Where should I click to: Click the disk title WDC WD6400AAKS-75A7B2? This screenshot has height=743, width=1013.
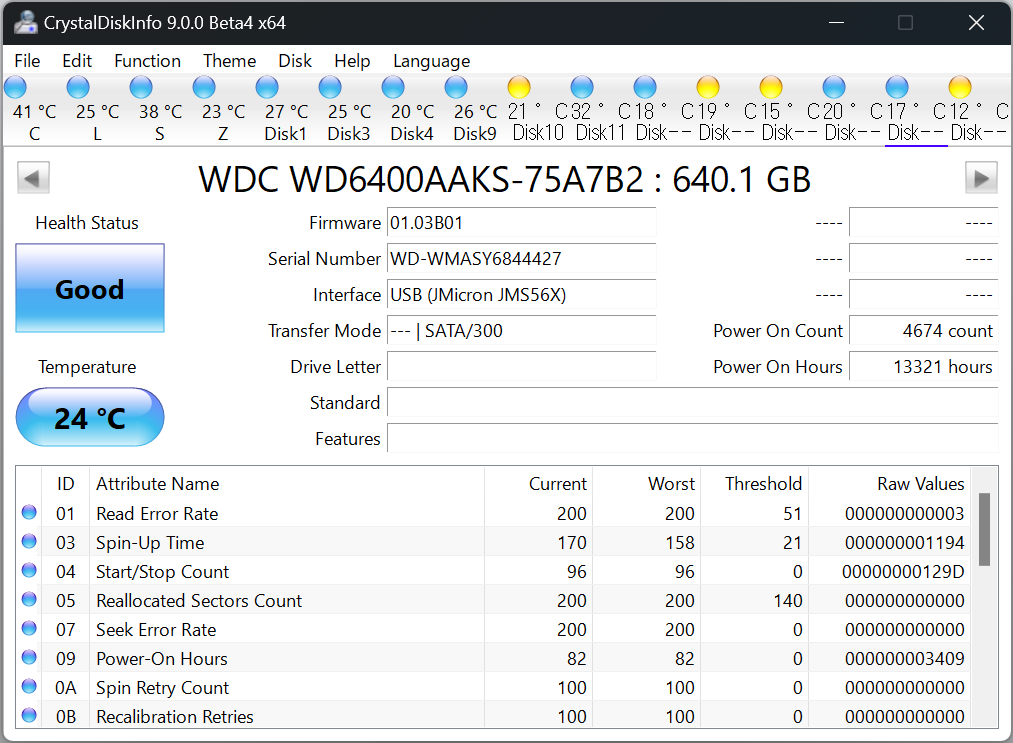coord(421,180)
